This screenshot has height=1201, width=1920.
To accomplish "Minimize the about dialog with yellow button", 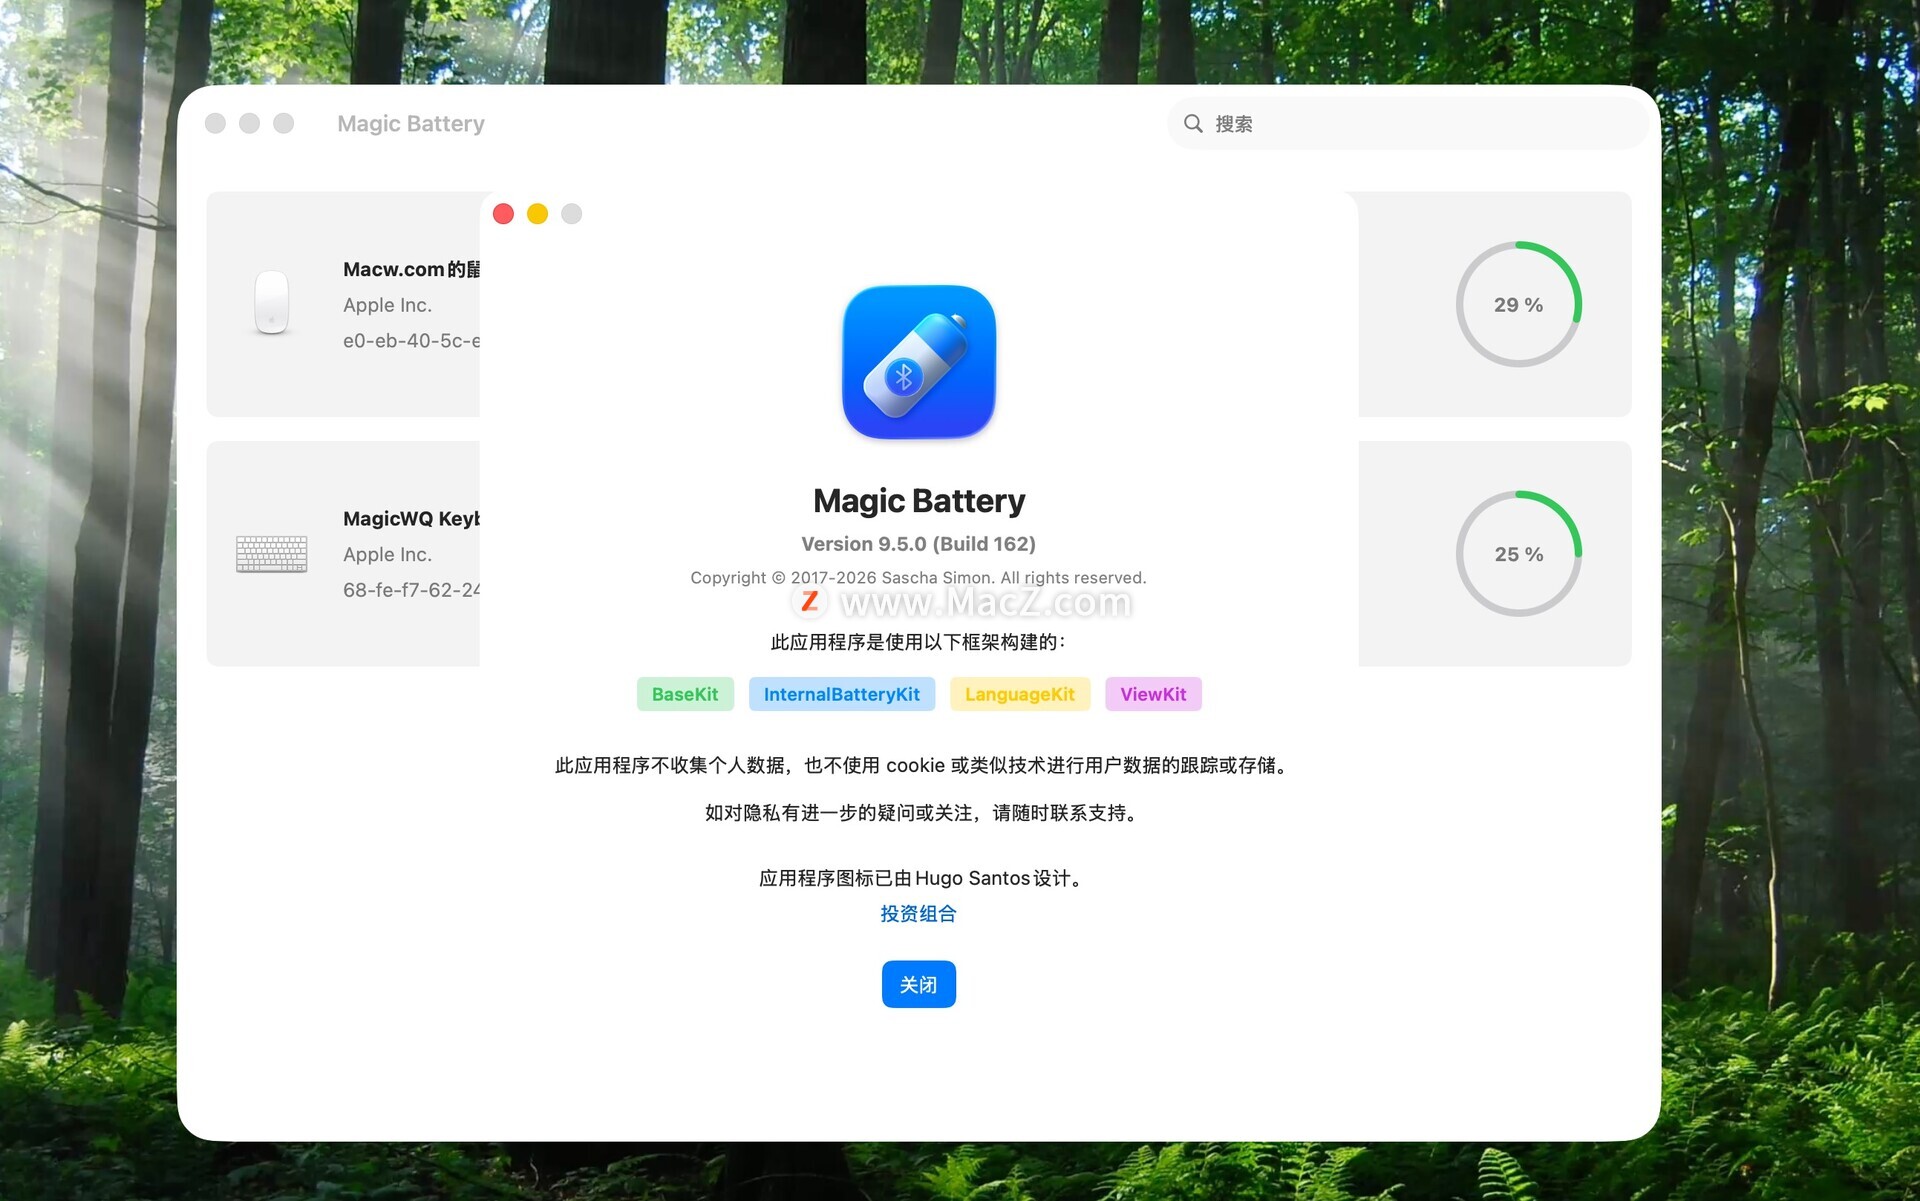I will [x=537, y=214].
